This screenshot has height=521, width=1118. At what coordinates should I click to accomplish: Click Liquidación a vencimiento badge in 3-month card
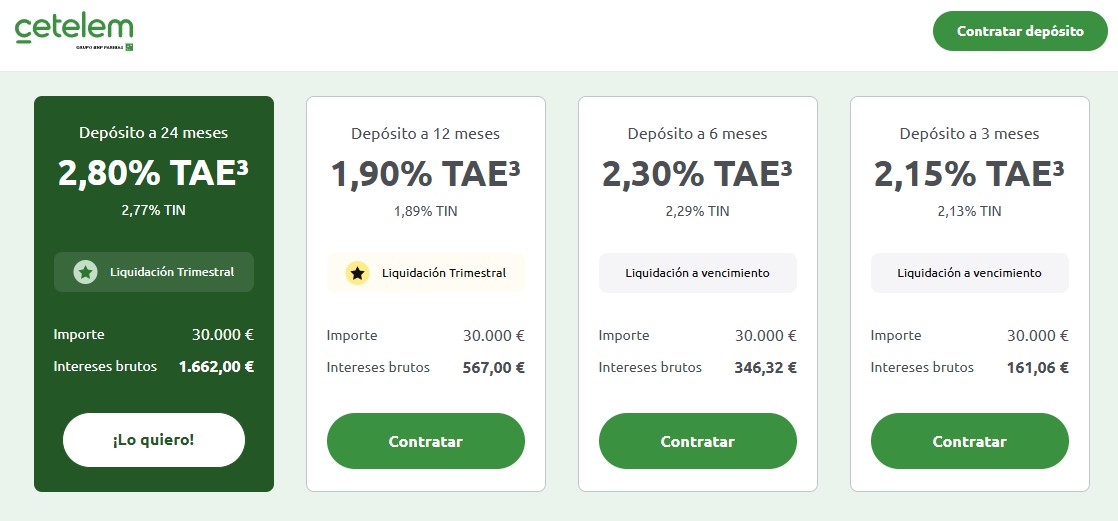coord(969,273)
